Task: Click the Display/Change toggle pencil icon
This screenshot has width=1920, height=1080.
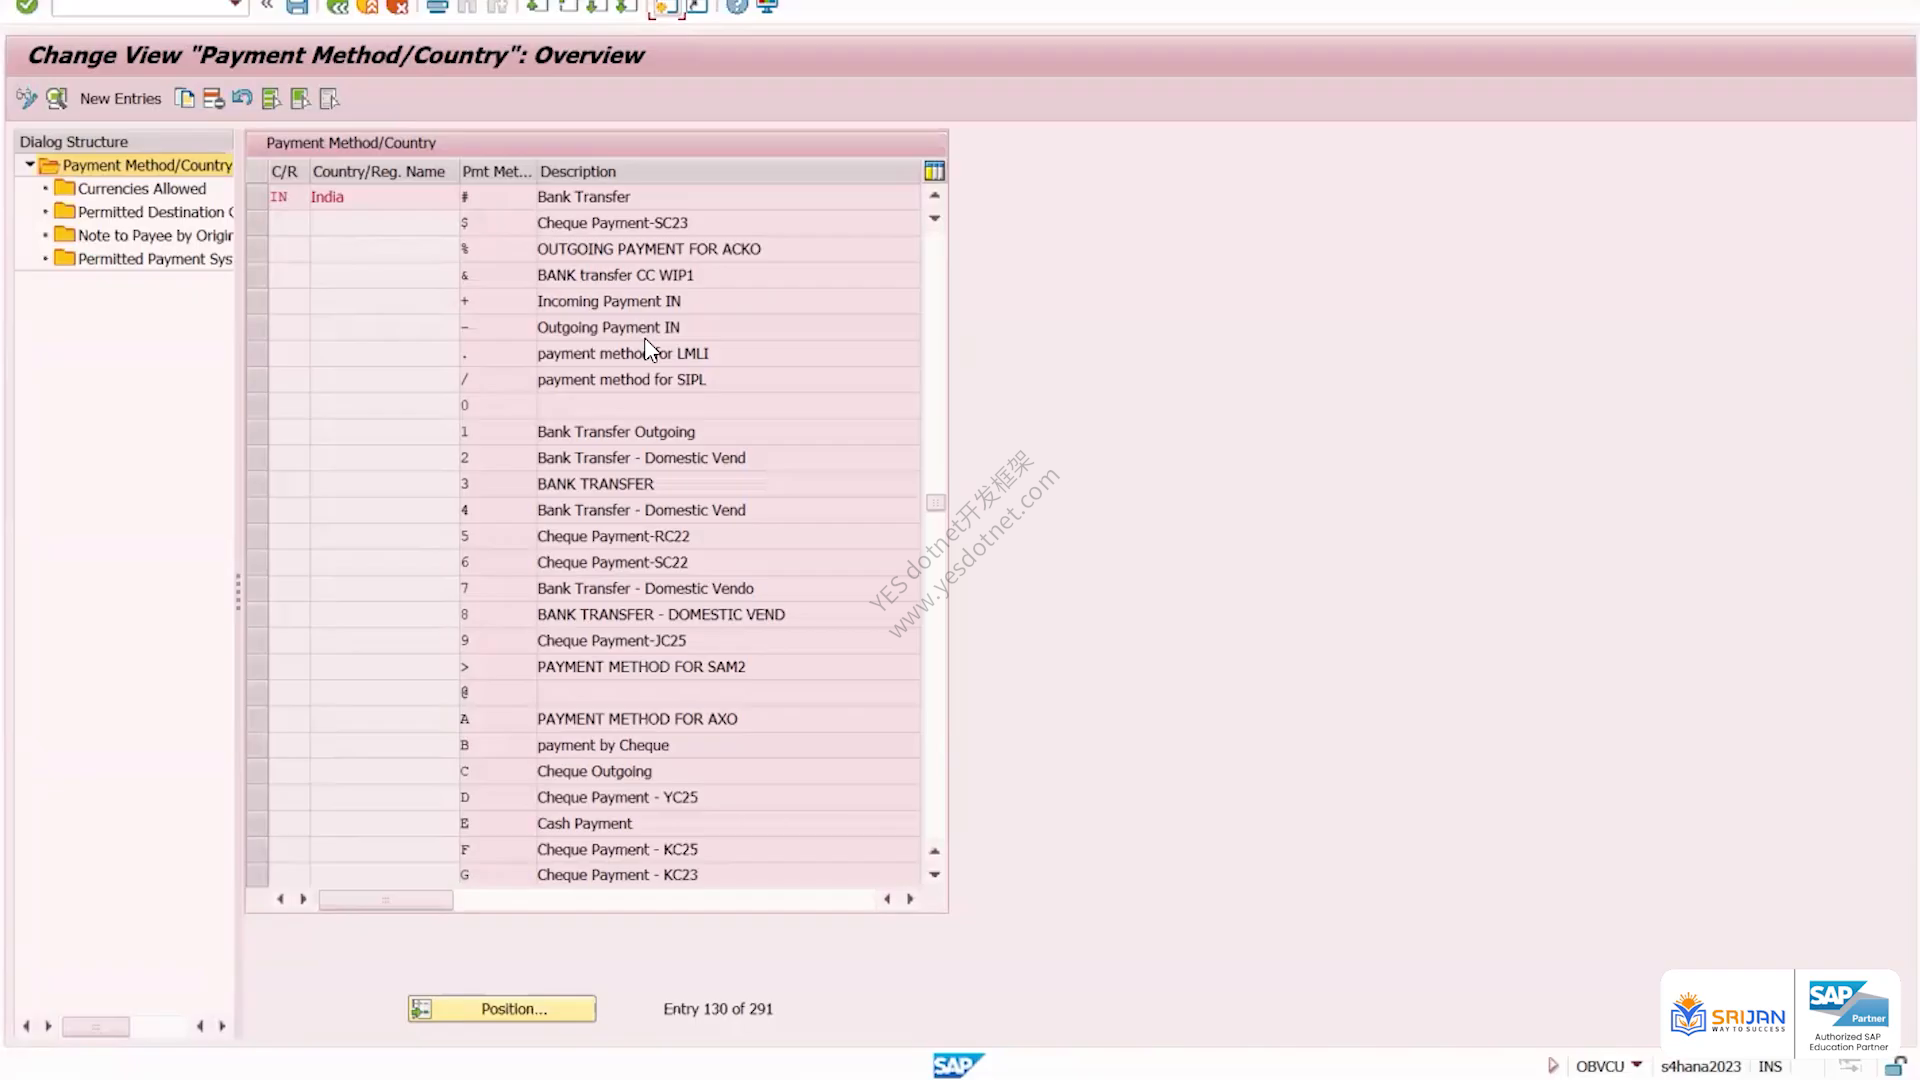Action: (27, 98)
